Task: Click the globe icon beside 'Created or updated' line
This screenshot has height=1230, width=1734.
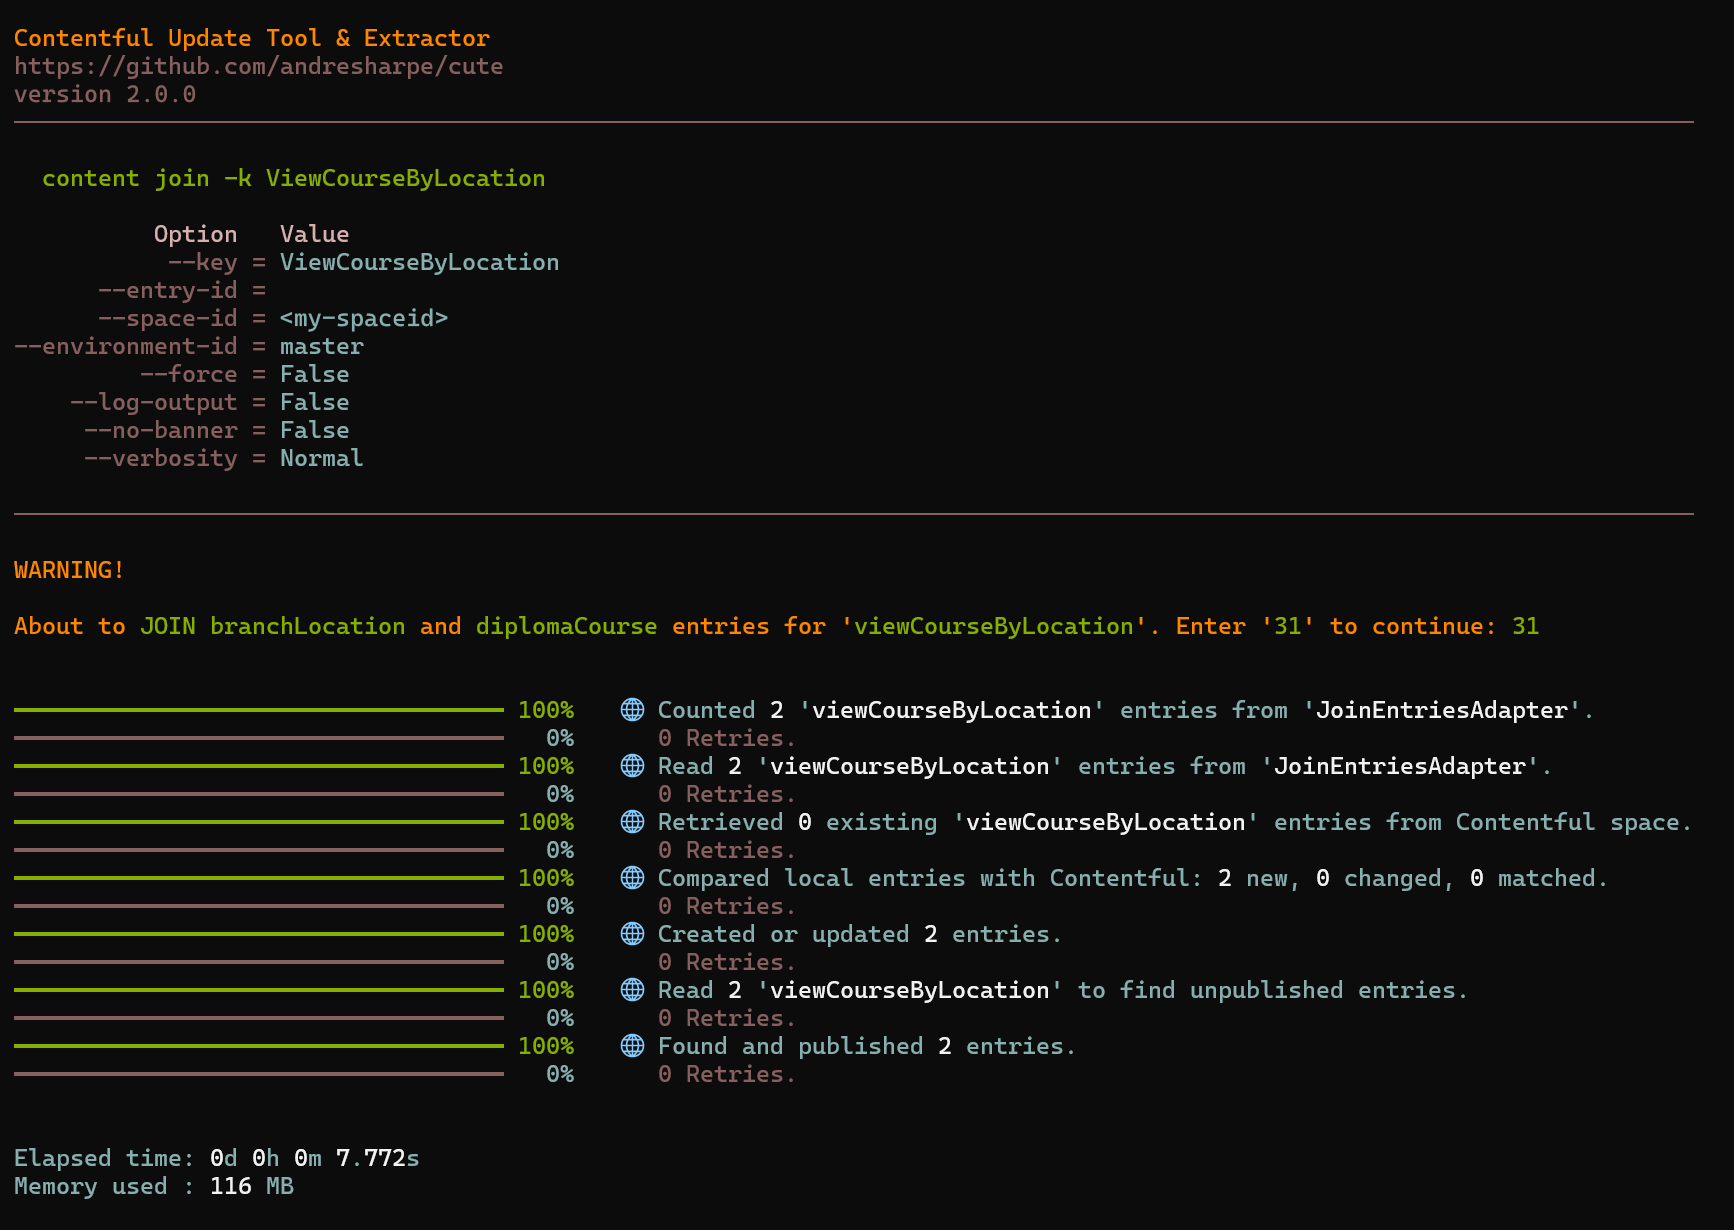Action: tap(632, 934)
